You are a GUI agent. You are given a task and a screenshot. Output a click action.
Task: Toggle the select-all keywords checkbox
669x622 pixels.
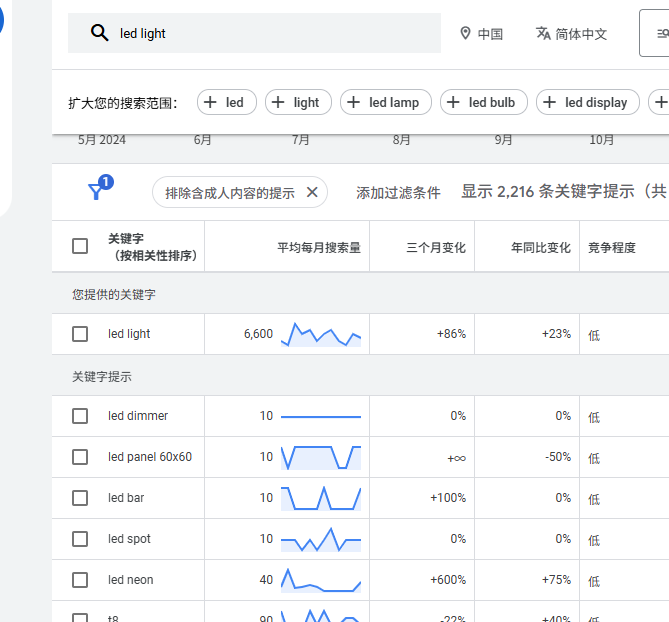80,246
